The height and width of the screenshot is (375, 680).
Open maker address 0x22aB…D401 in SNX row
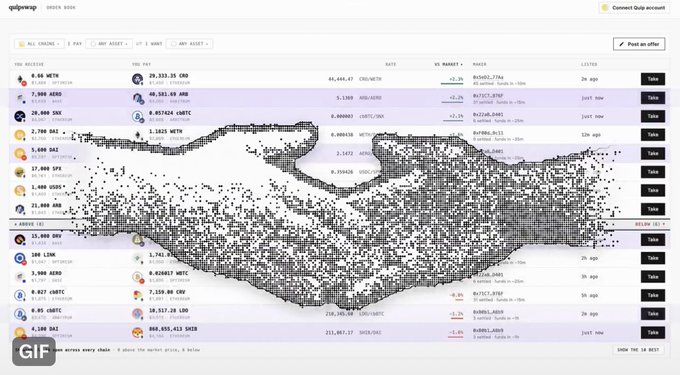pyautogui.click(x=488, y=114)
